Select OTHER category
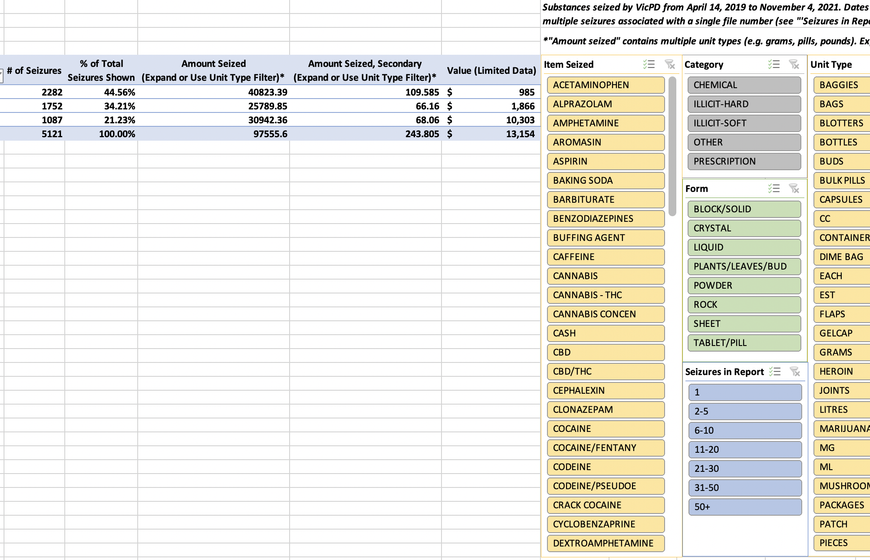 [744, 142]
